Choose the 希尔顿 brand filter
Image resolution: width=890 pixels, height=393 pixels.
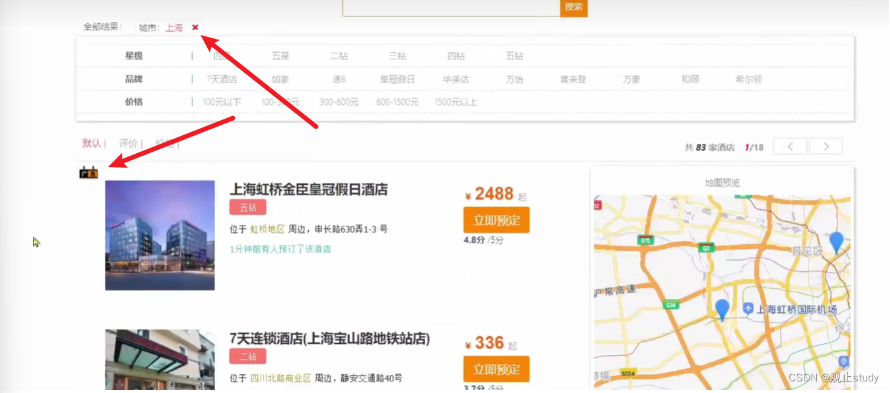point(748,80)
